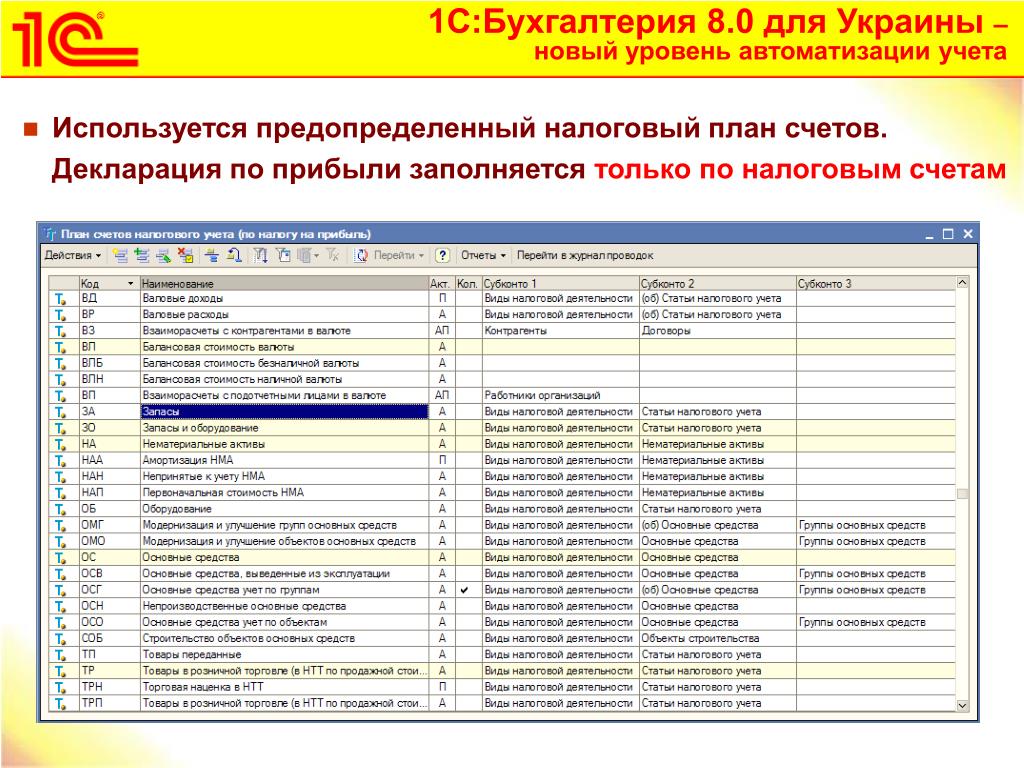
Task: Click the window title bar app icon
Action: (50, 234)
